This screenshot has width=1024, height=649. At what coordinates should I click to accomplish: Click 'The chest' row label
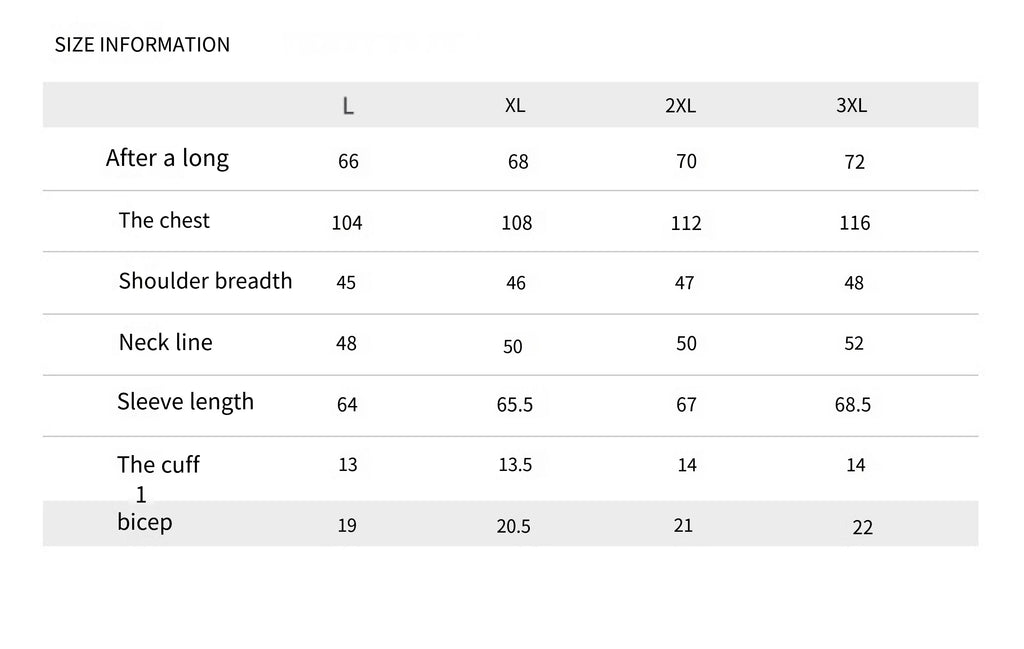point(164,220)
